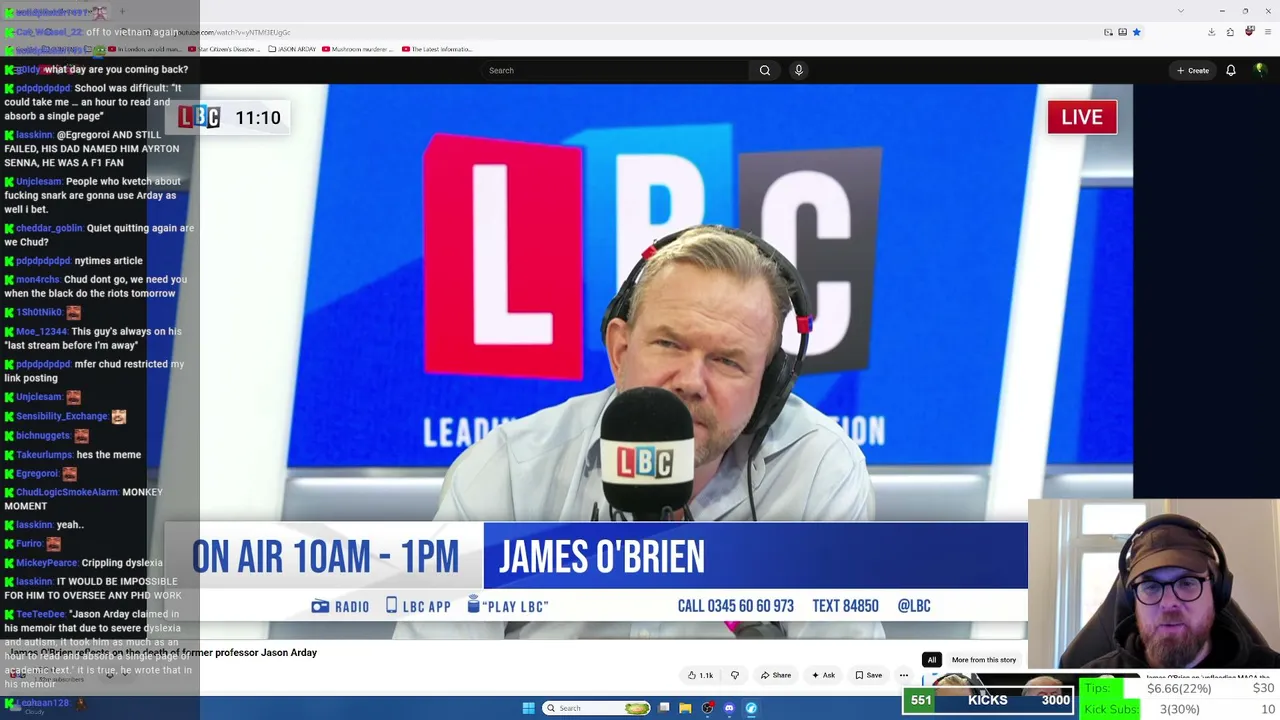Open the Mushroom murderer bookmark

point(356,49)
